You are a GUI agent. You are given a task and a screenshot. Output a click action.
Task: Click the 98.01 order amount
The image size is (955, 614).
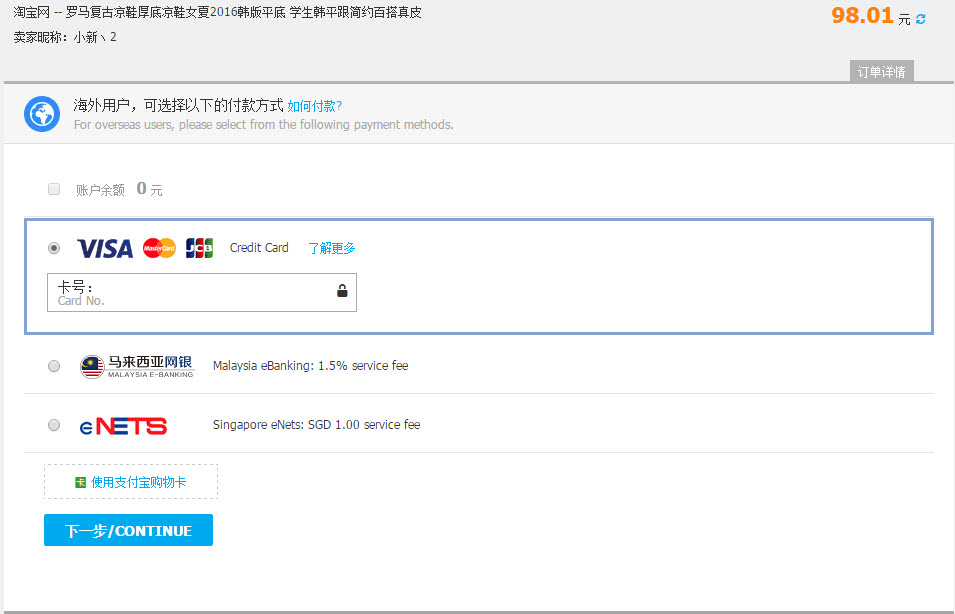click(x=862, y=15)
